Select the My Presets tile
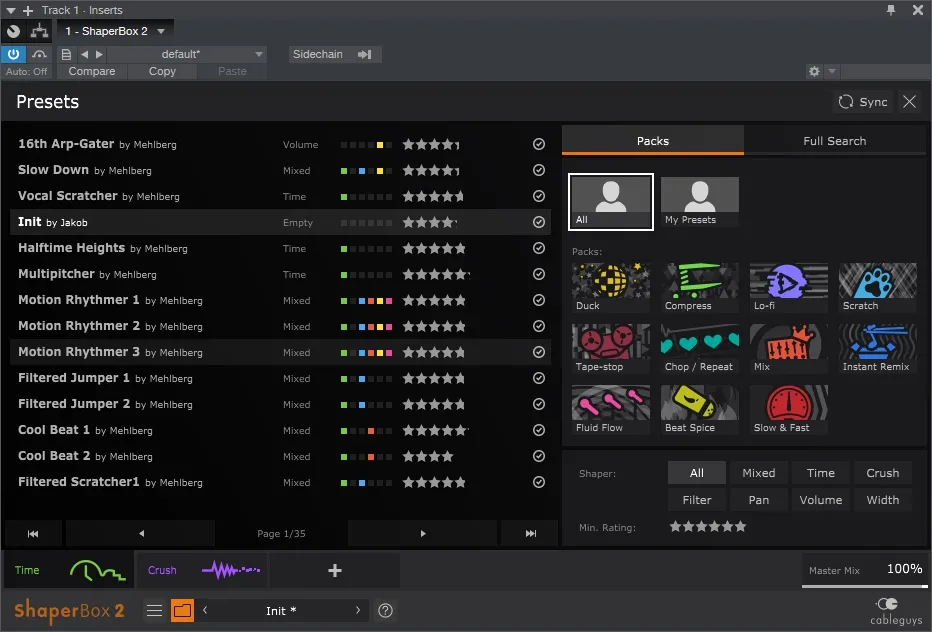 700,202
